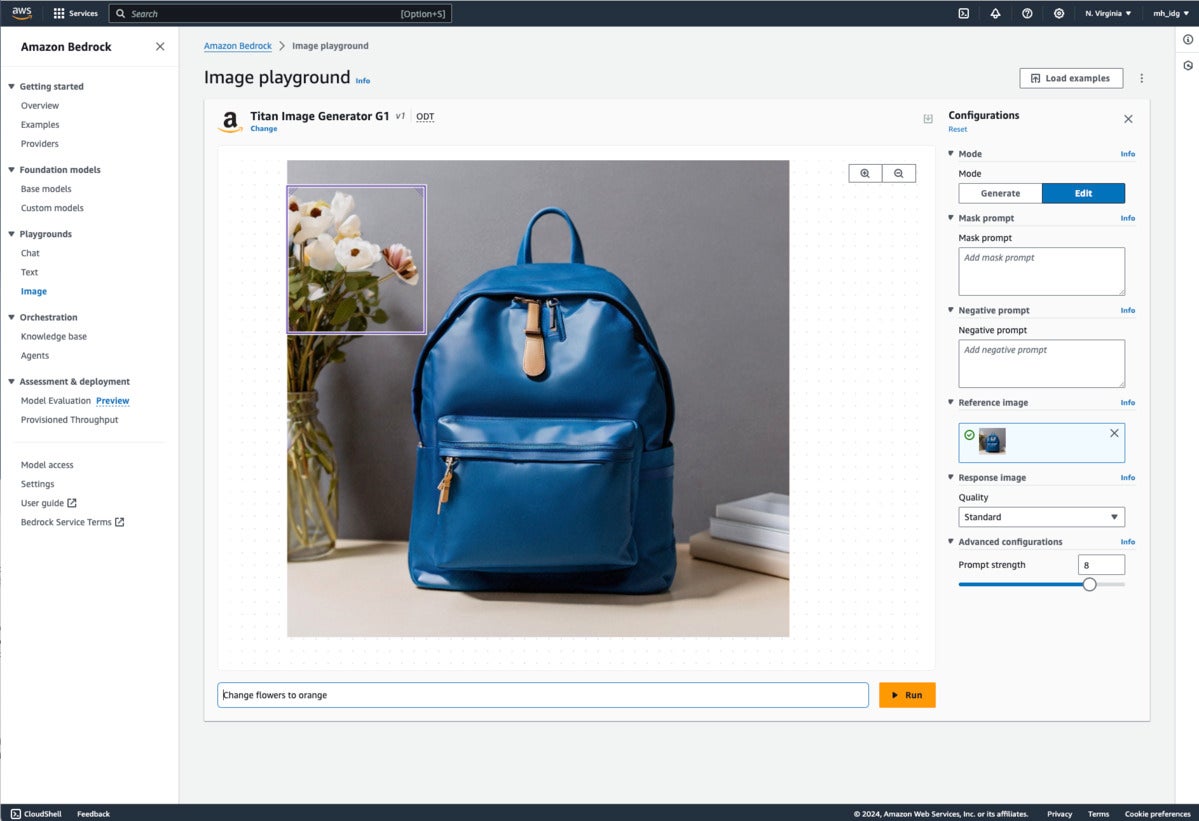This screenshot has height=821, width=1199.
Task: Click the Add mask prompt field
Action: click(x=1041, y=271)
